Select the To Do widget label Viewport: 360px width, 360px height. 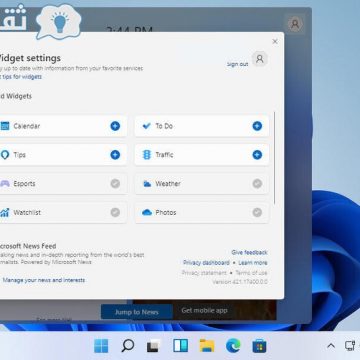164,126
